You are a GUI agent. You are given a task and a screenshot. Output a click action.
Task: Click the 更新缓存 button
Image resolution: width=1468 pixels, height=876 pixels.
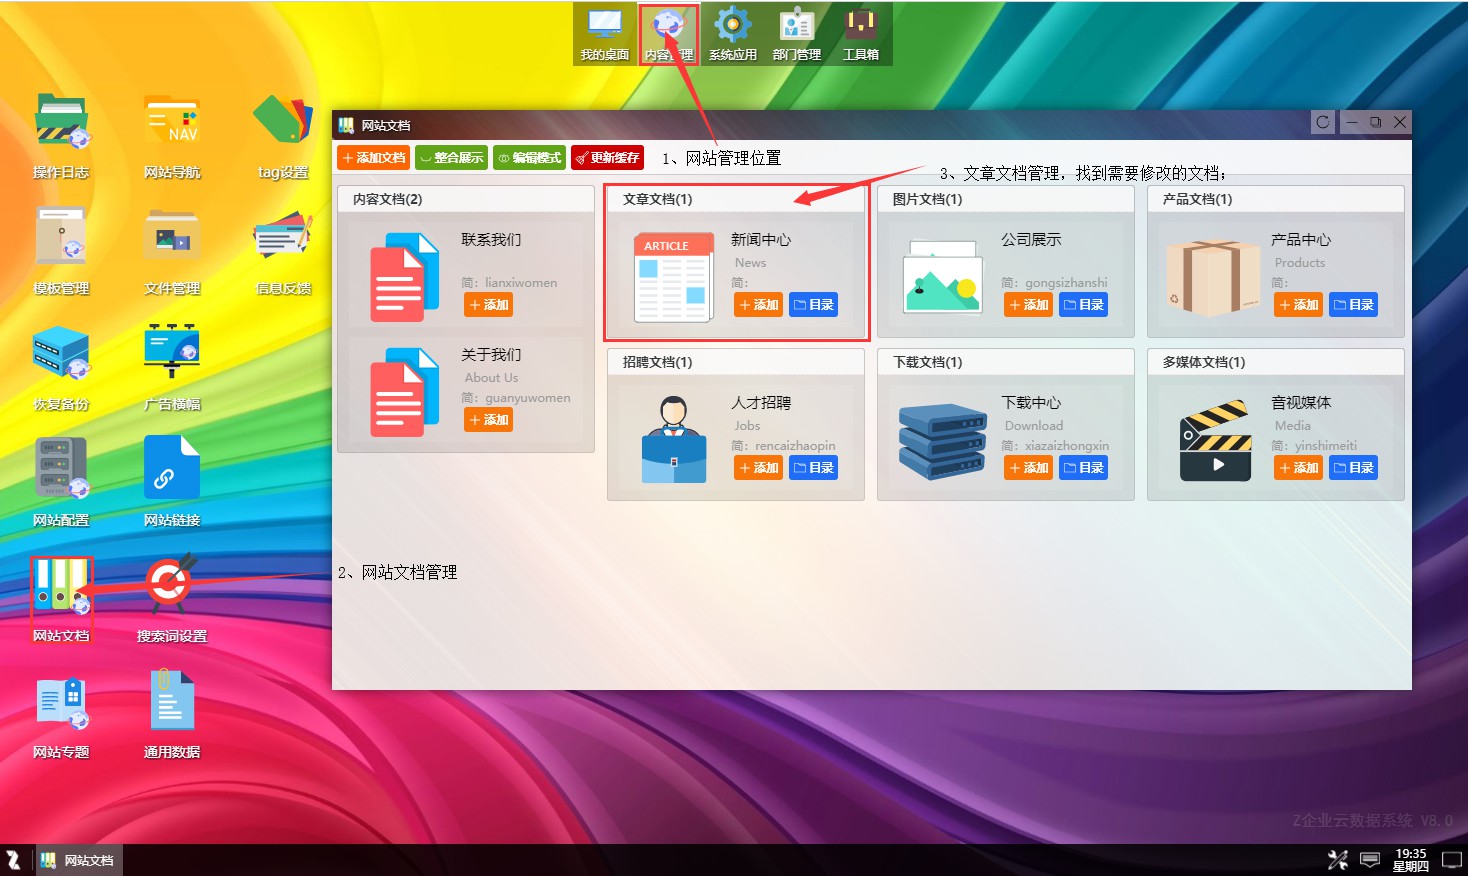point(607,158)
